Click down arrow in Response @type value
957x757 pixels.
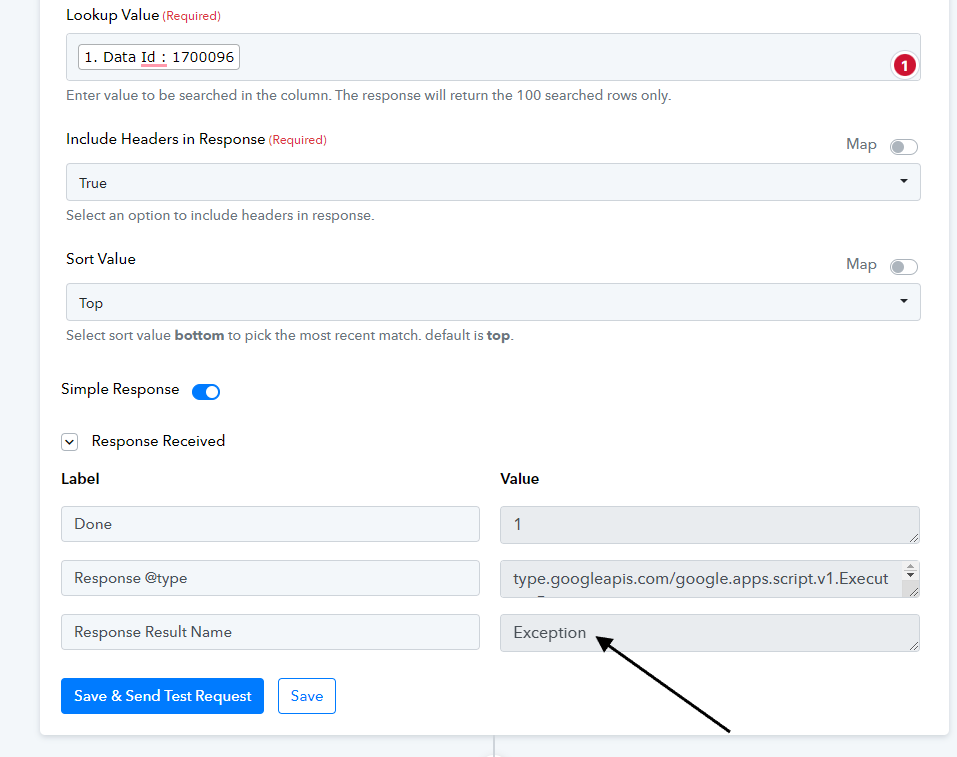pos(911,575)
